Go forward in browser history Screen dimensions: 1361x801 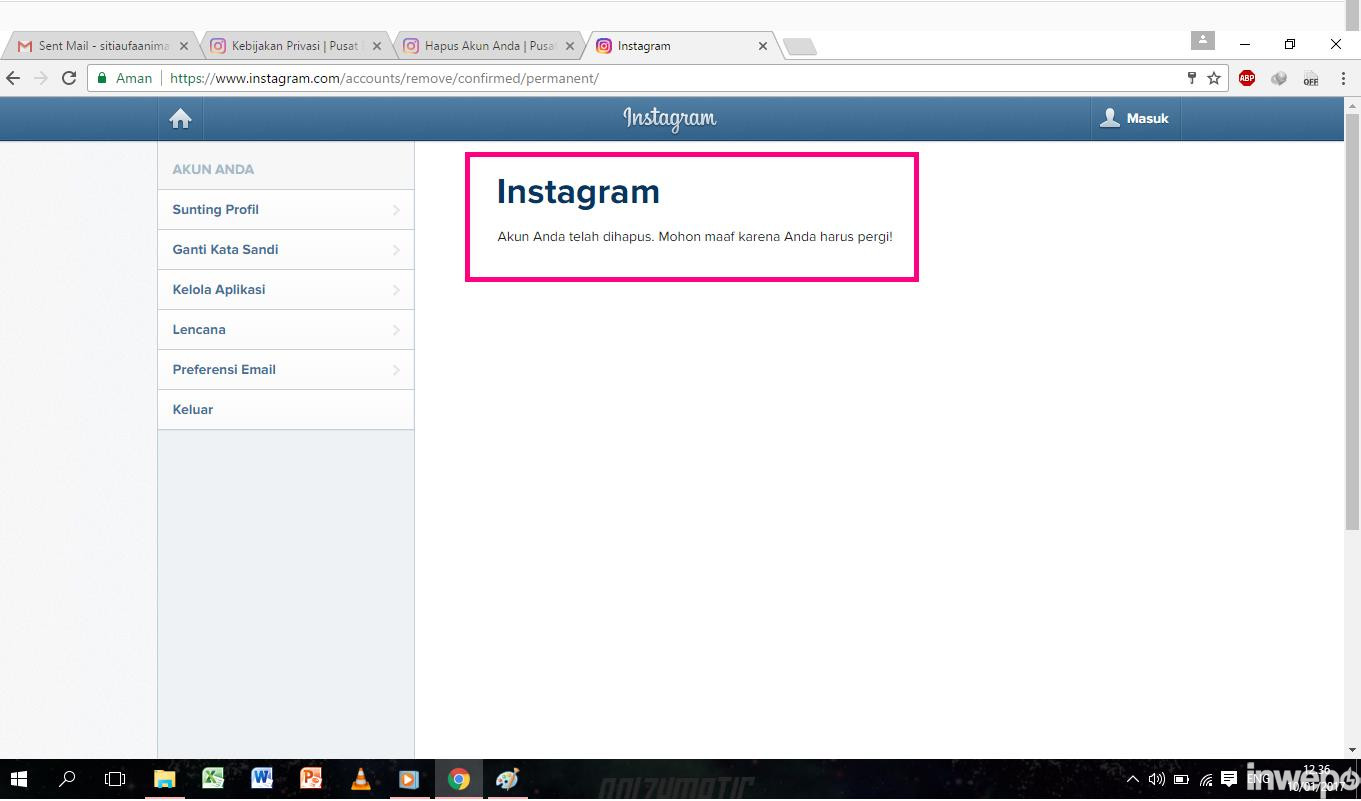(x=41, y=78)
